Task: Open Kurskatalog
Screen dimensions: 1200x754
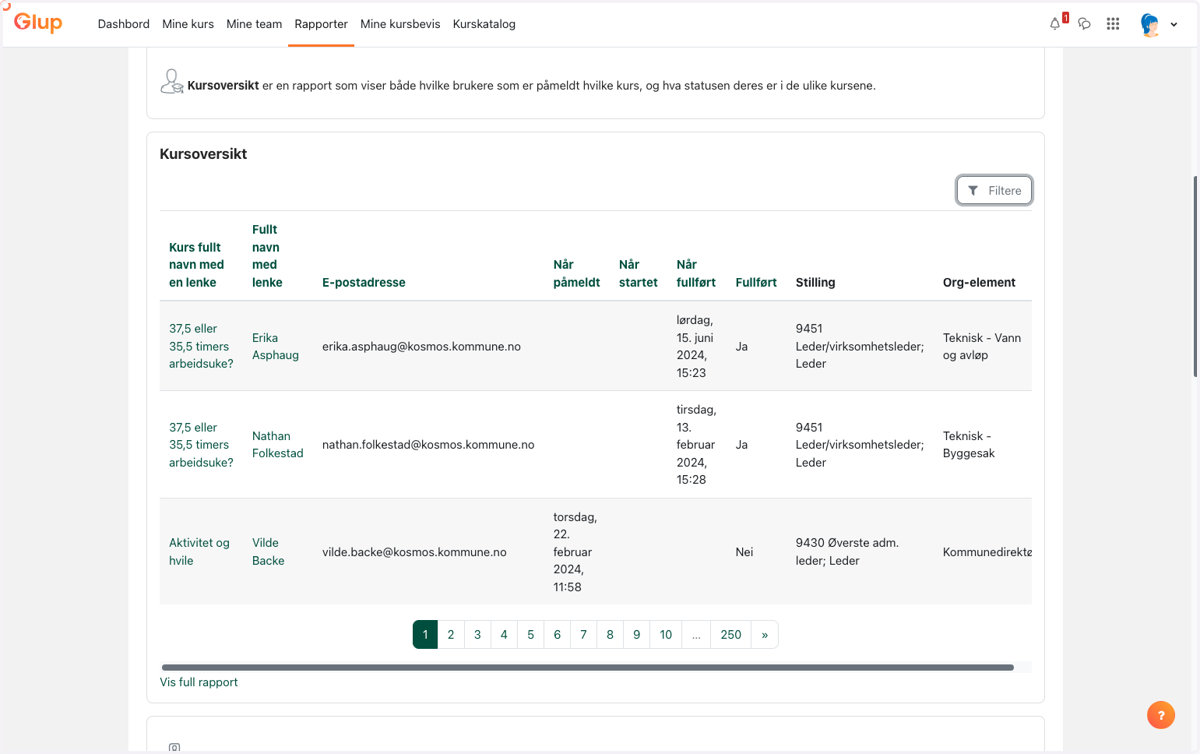Action: pyautogui.click(x=484, y=24)
